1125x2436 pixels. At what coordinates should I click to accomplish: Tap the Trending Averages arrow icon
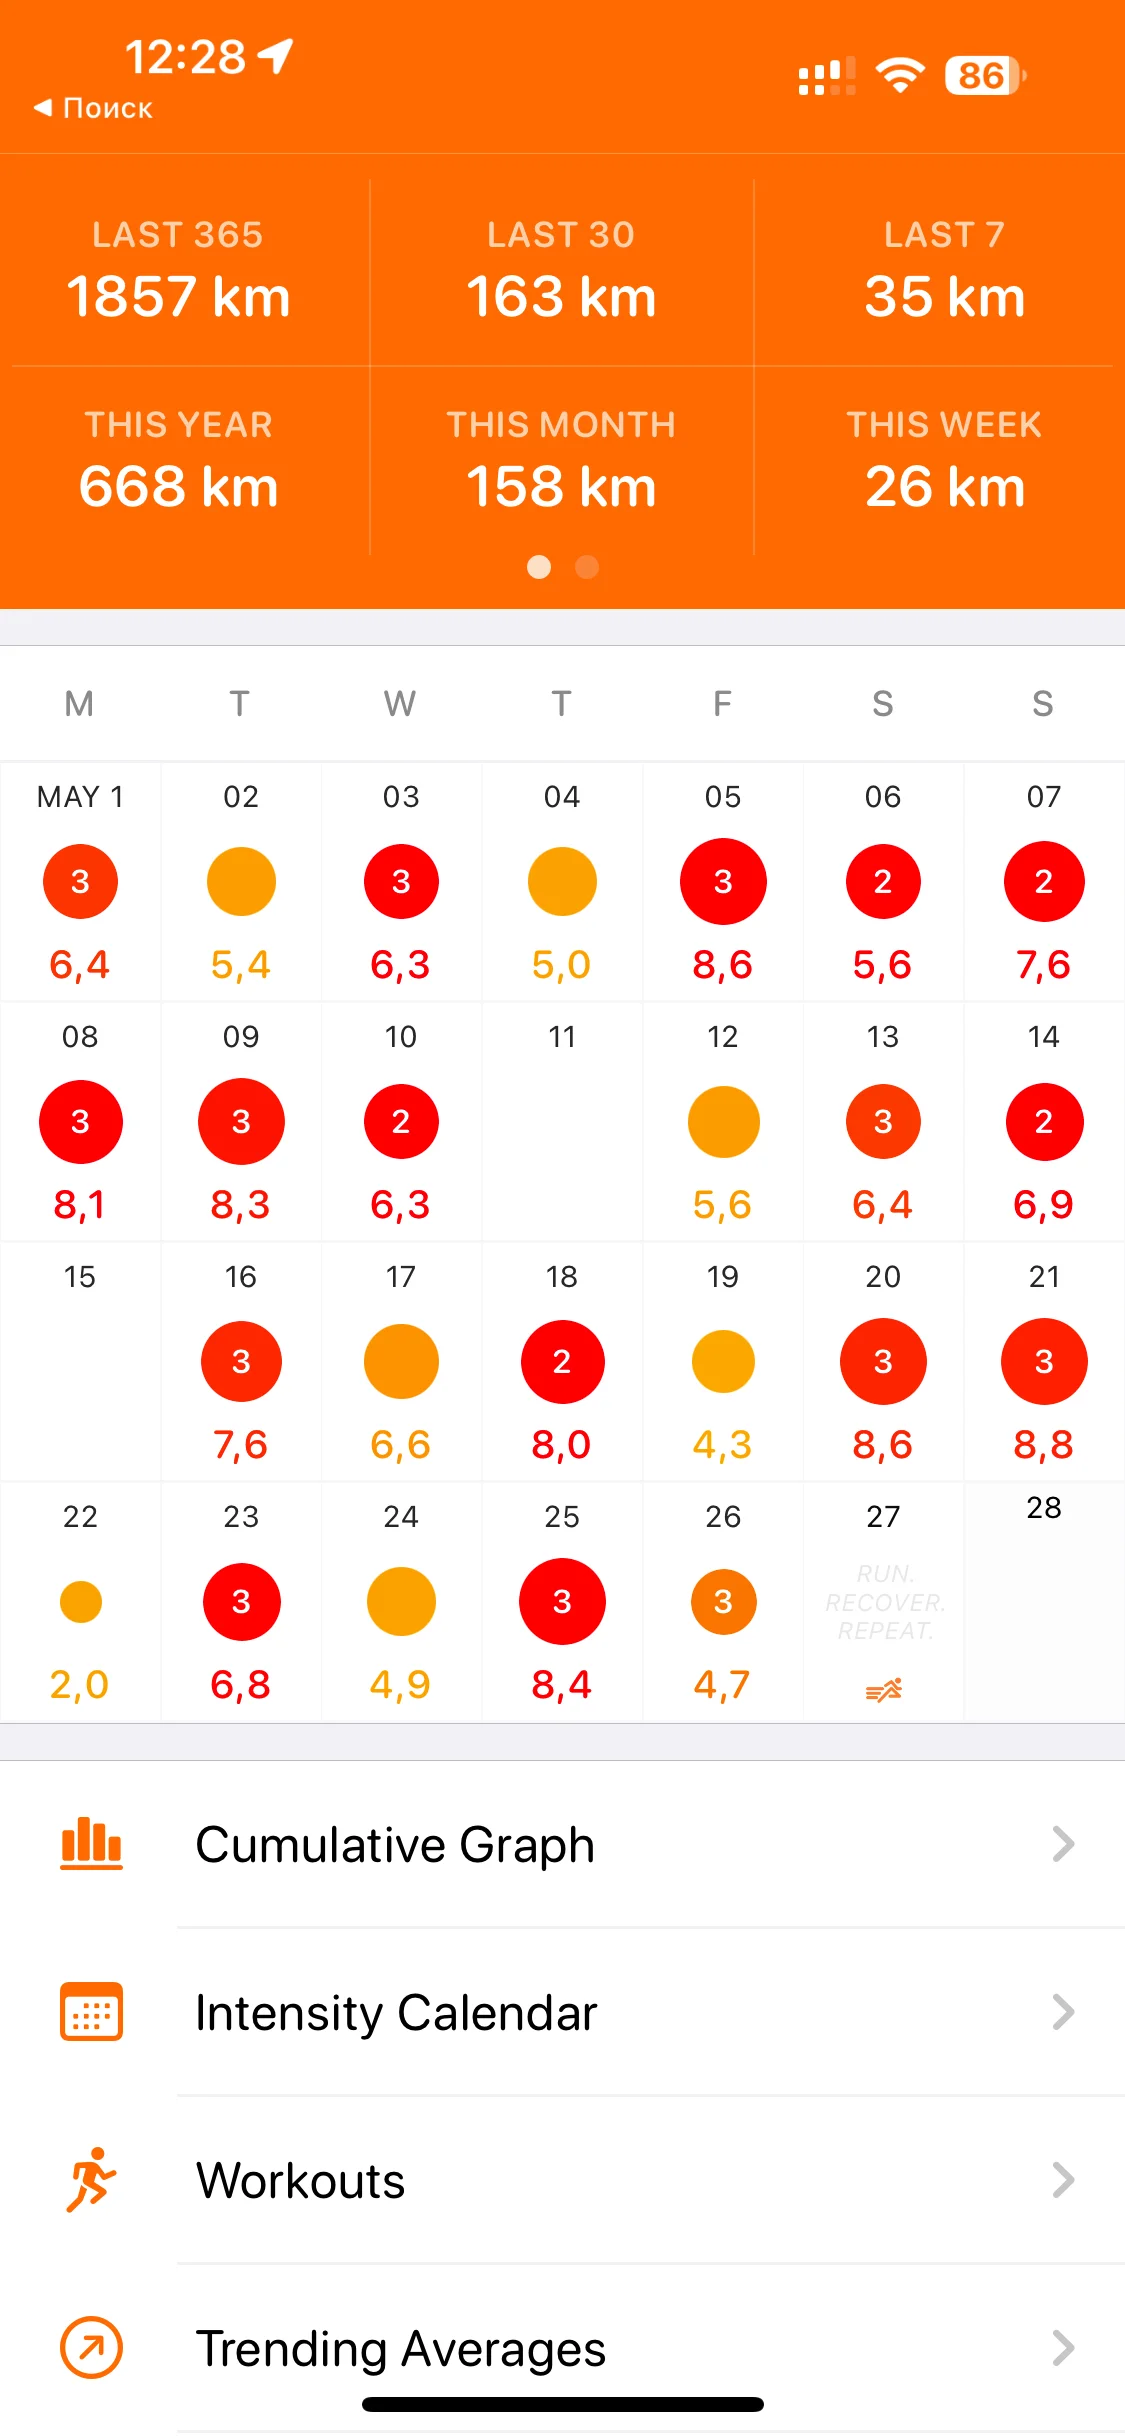tap(91, 2348)
